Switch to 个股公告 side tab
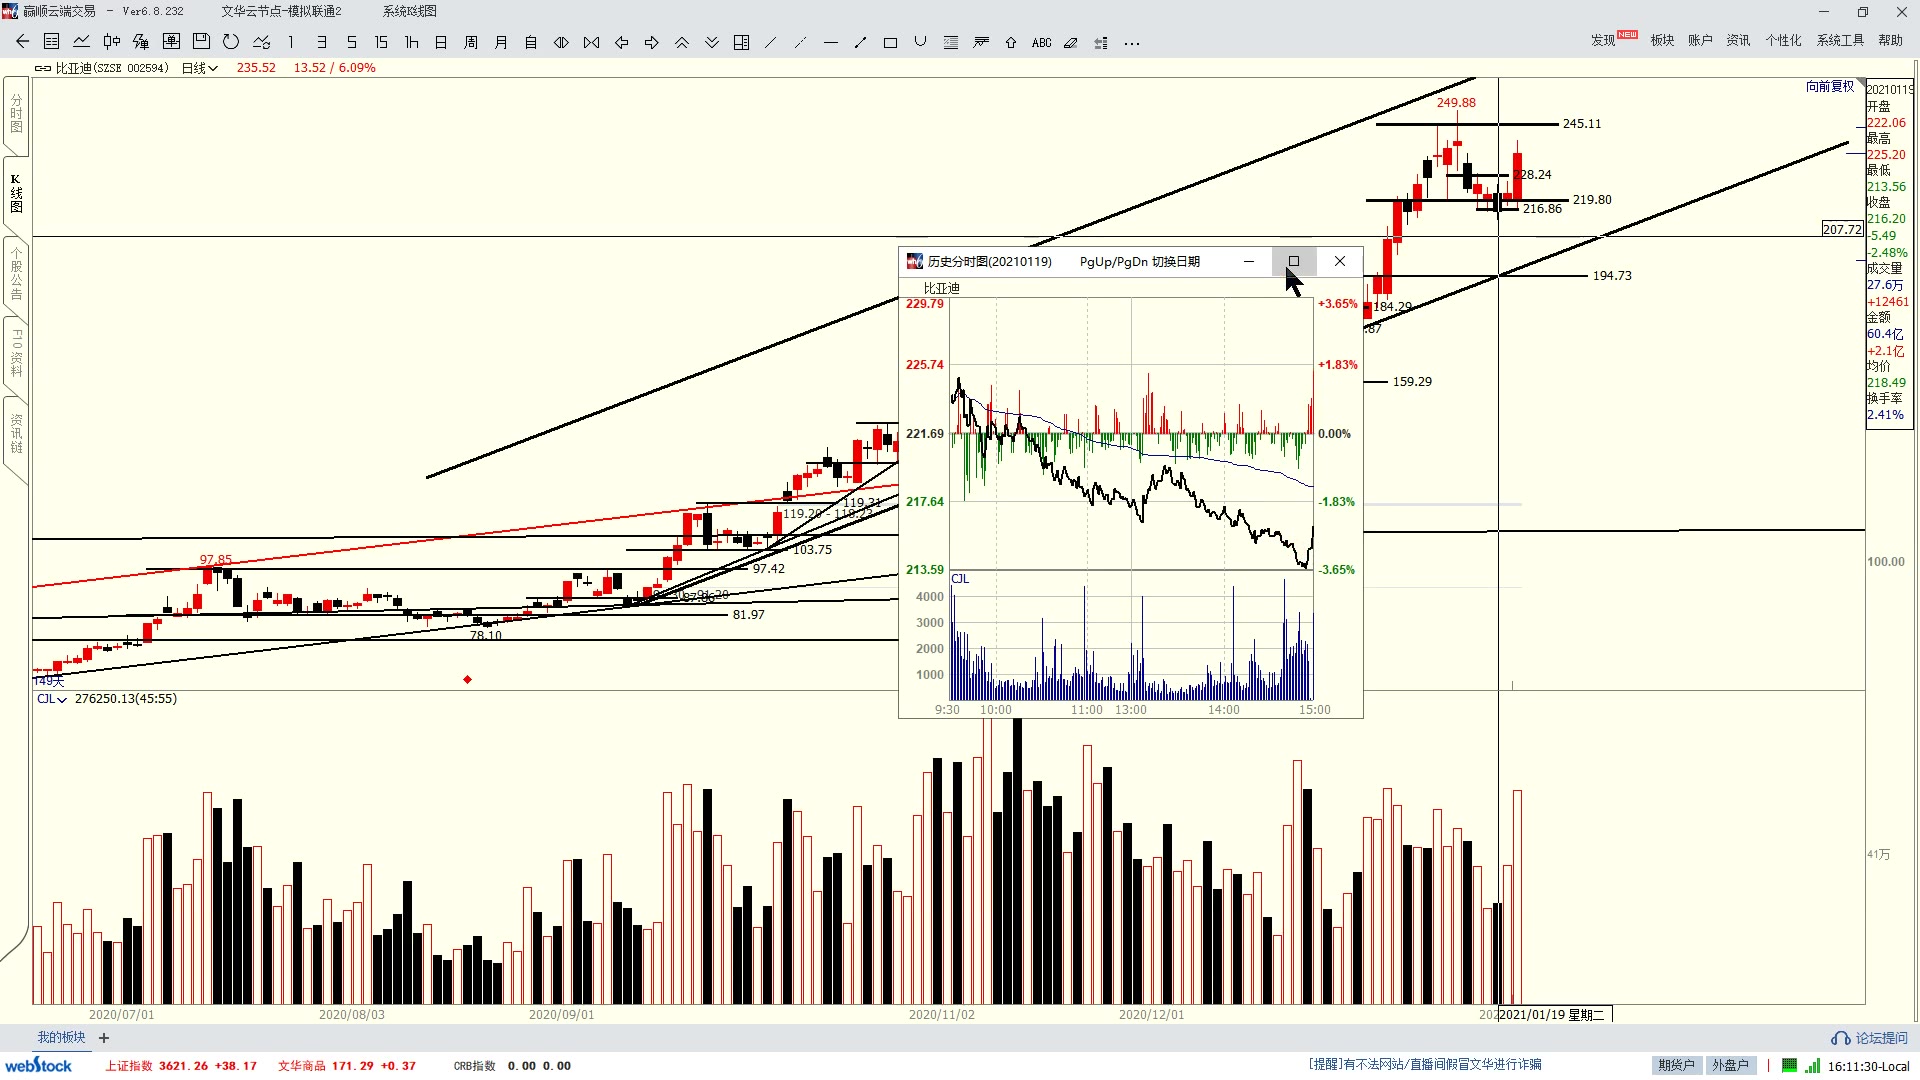This screenshot has width=1920, height=1080. (x=16, y=274)
